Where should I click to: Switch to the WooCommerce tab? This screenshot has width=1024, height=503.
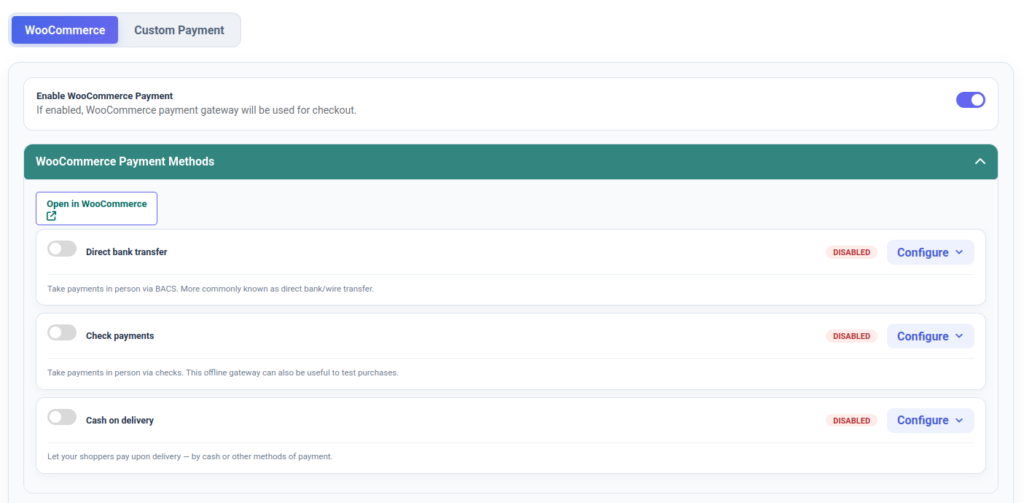tap(65, 30)
